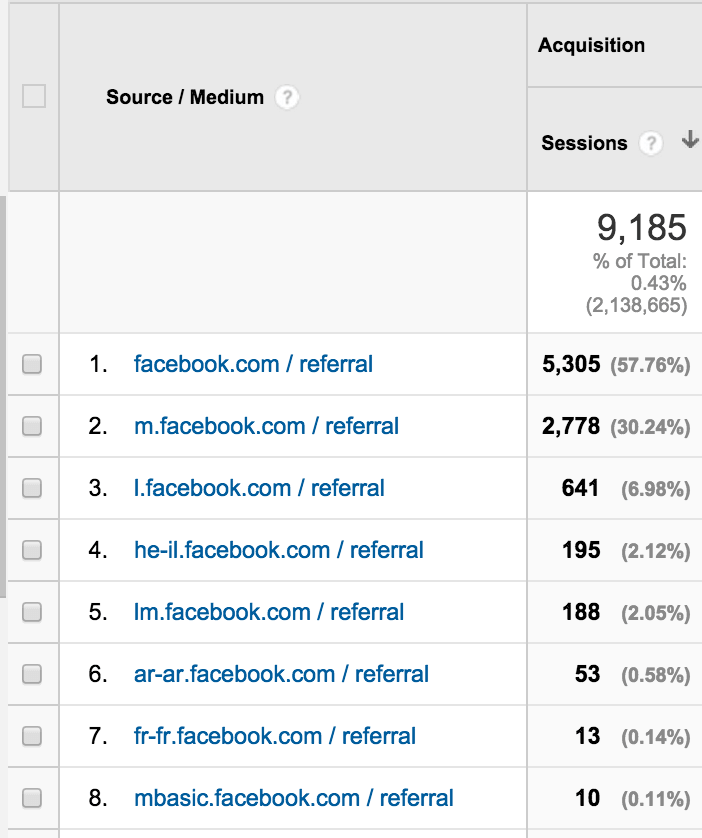Select checkbox for l.facebook.com row
The width and height of the screenshot is (702, 838).
(32, 488)
